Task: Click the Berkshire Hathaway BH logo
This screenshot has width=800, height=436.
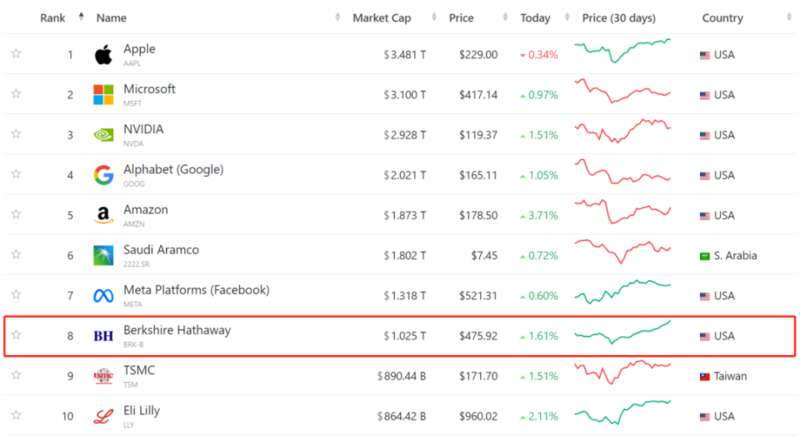Action: click(104, 336)
